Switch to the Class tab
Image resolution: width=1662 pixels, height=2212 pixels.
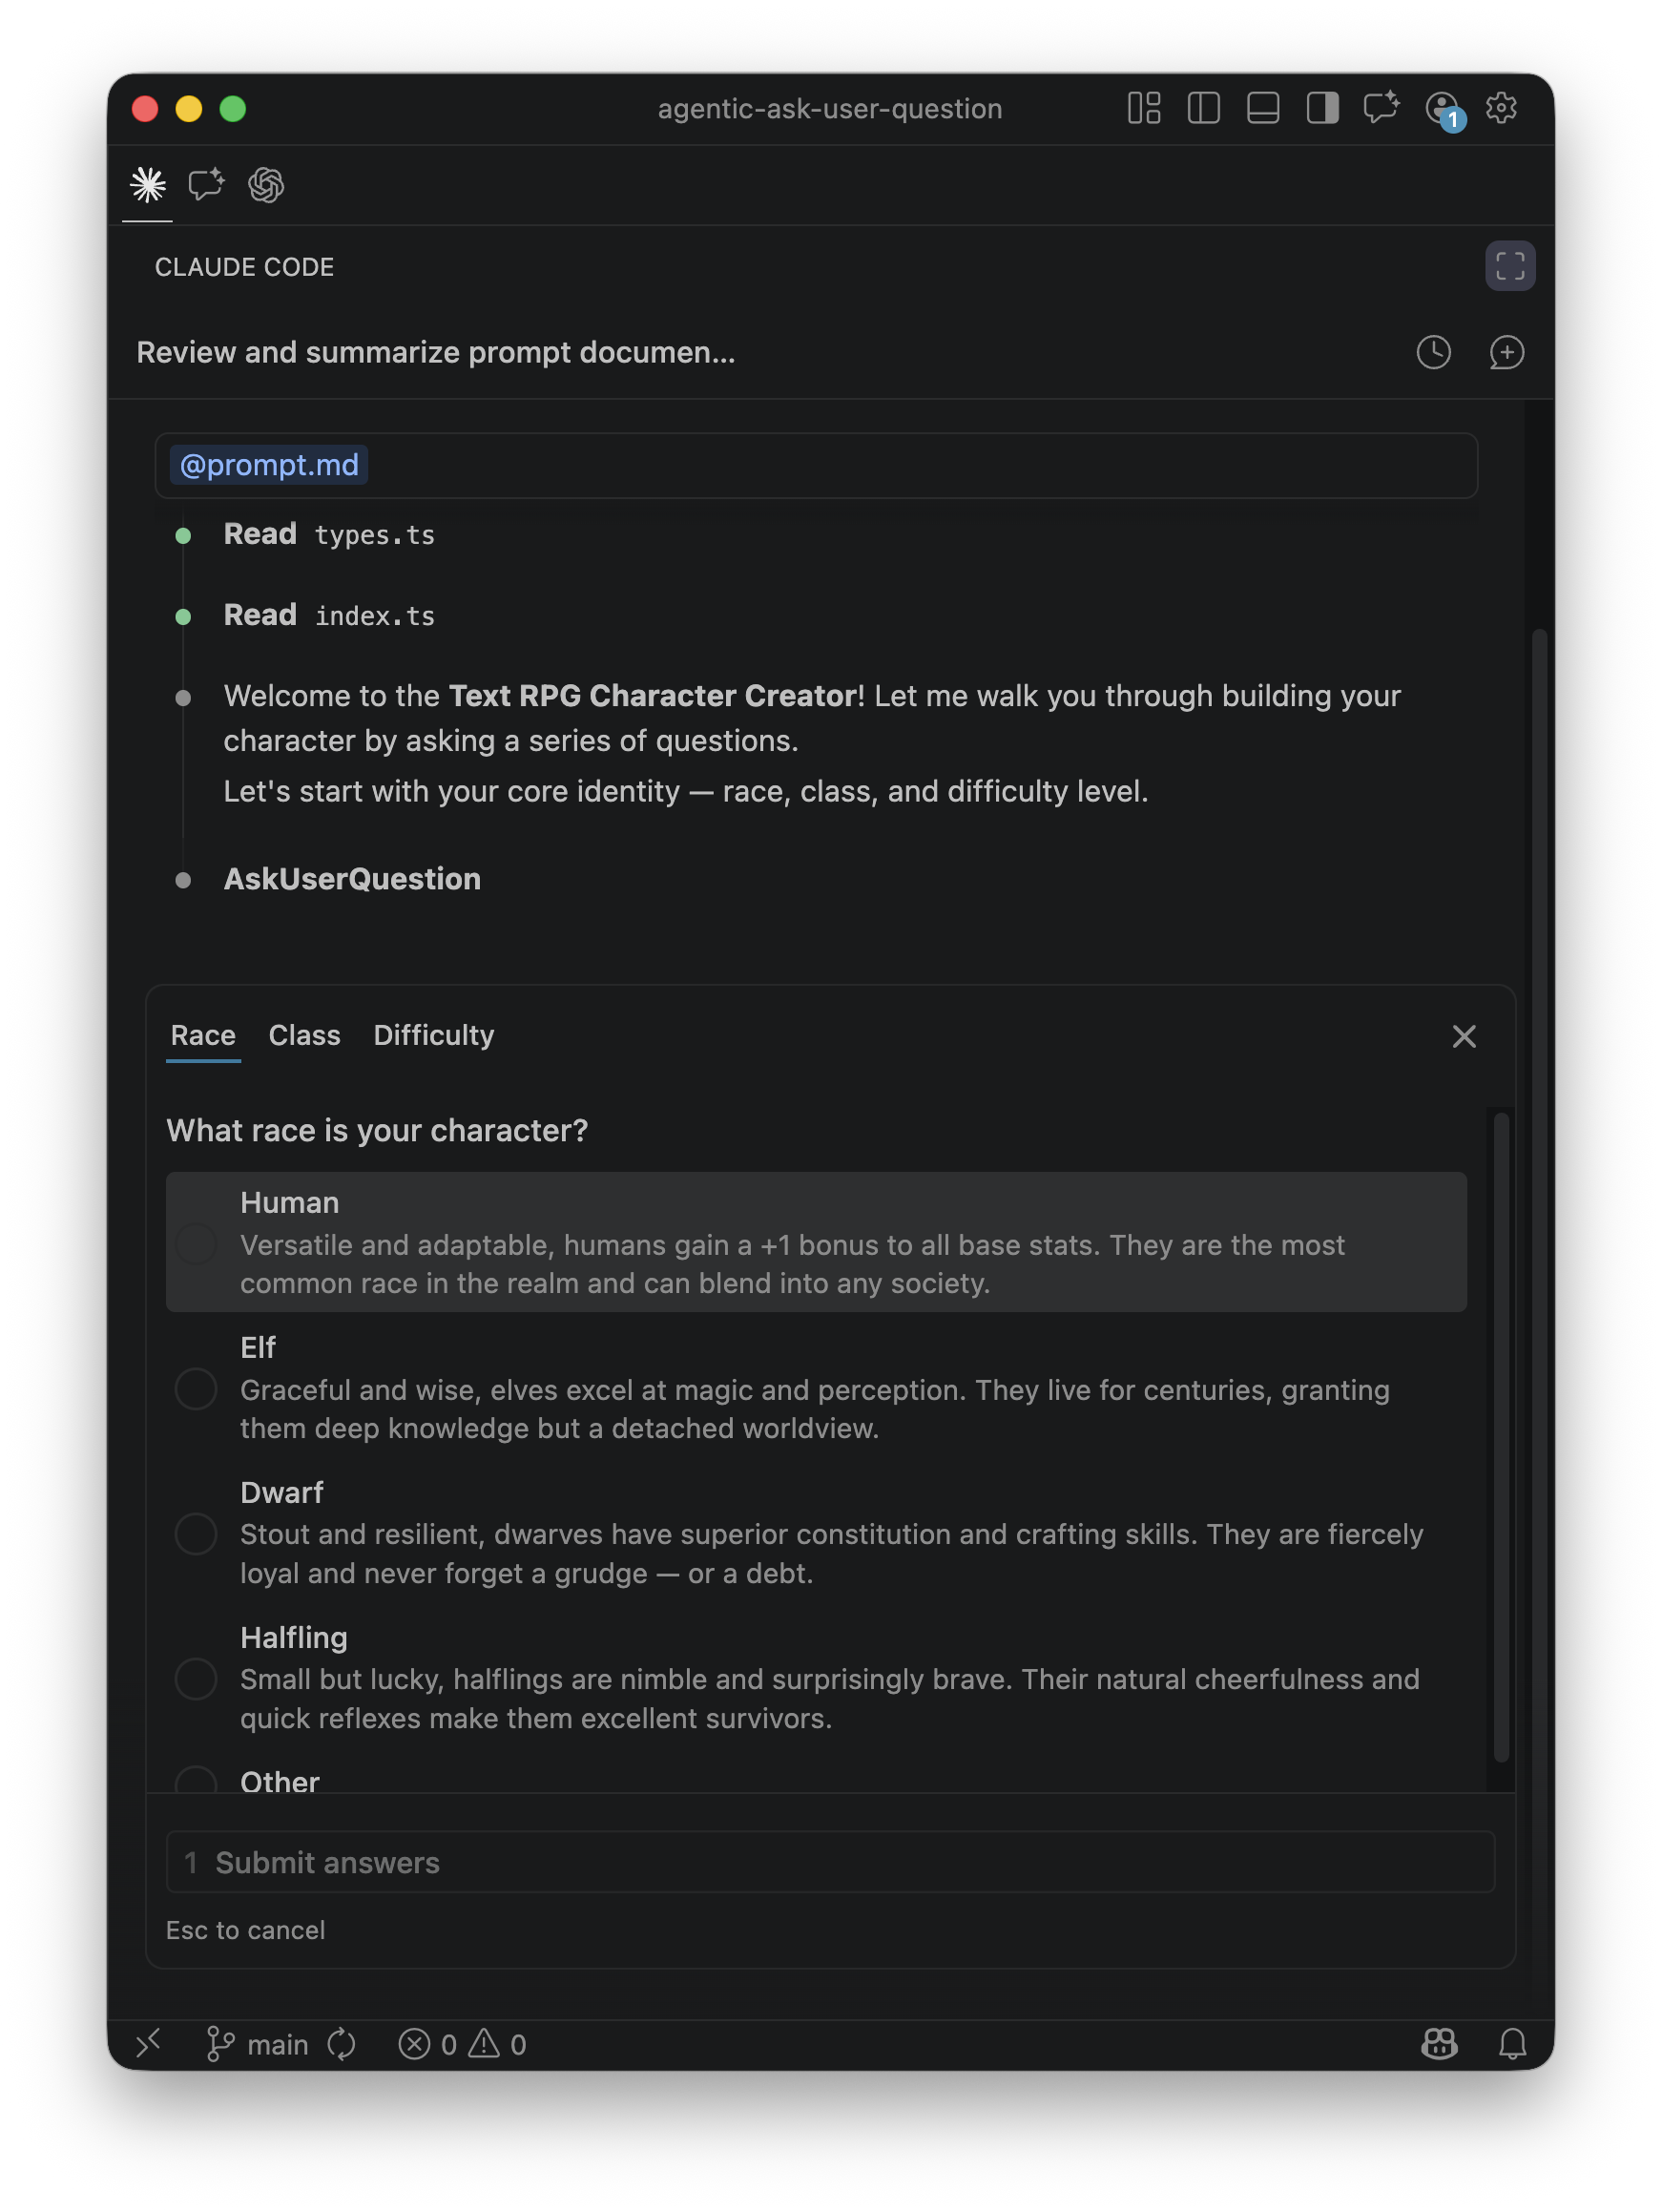coord(304,1035)
